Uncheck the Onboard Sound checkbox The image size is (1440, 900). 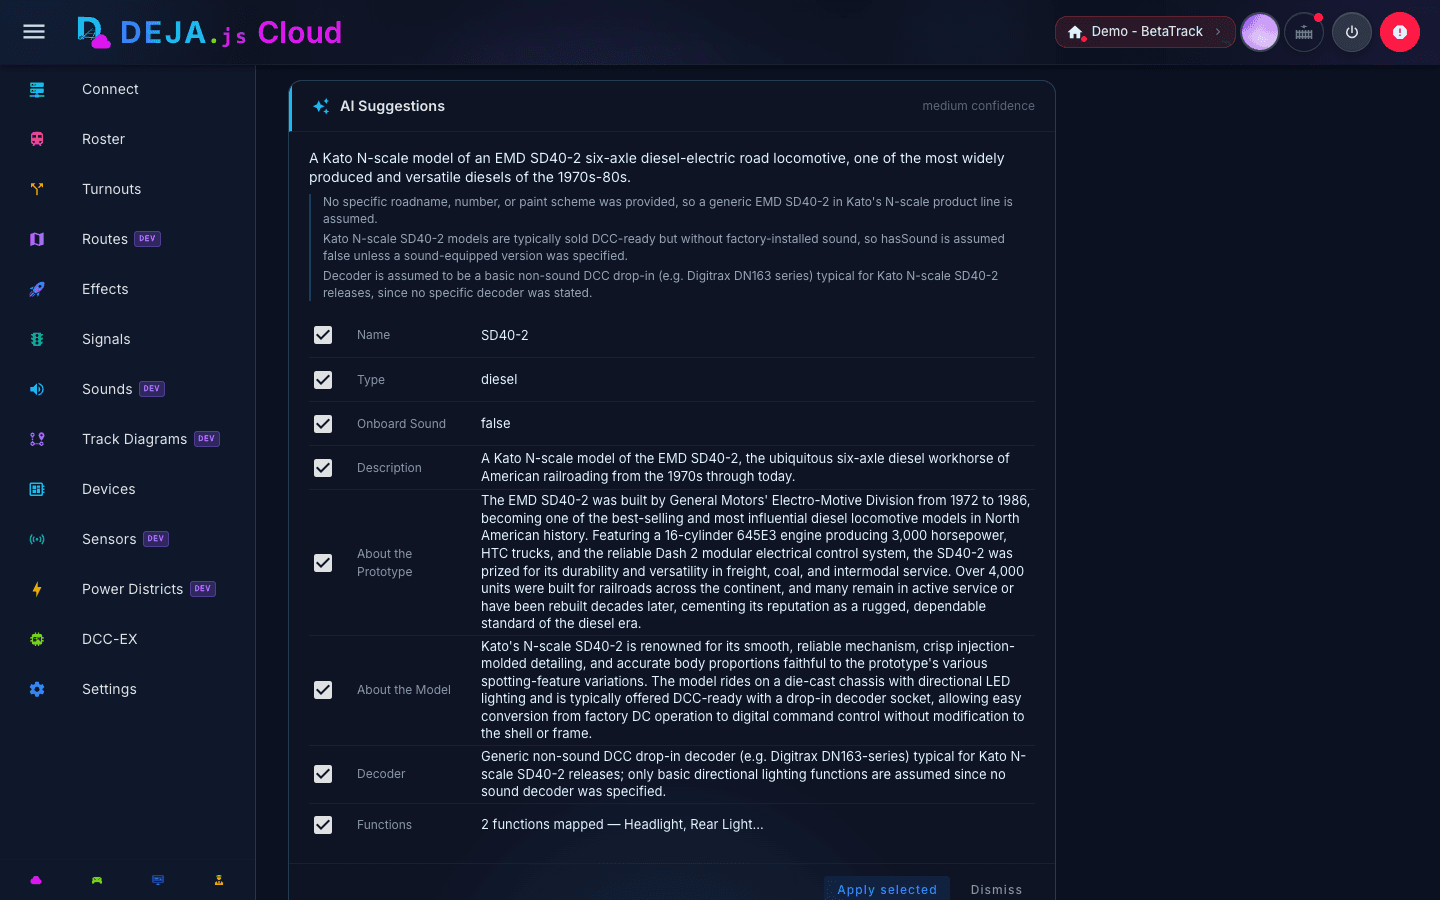coord(323,424)
